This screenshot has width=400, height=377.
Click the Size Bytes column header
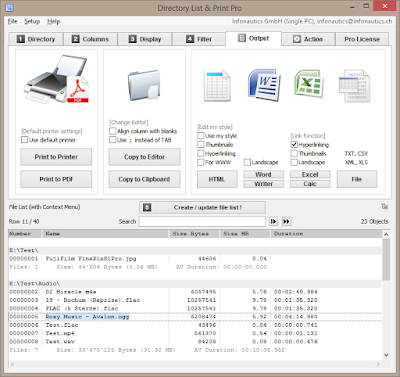pyautogui.click(x=194, y=234)
